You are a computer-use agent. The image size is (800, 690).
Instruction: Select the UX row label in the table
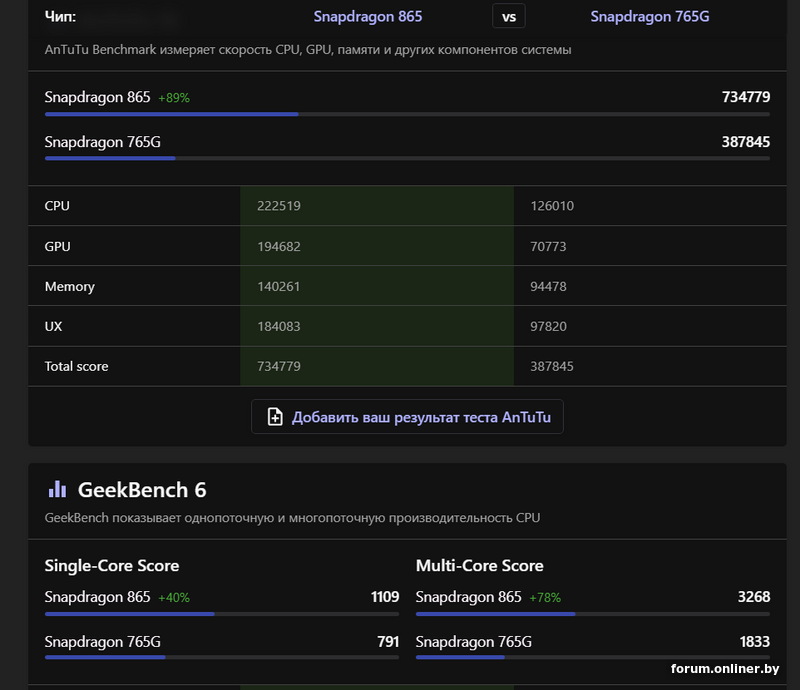pos(54,326)
